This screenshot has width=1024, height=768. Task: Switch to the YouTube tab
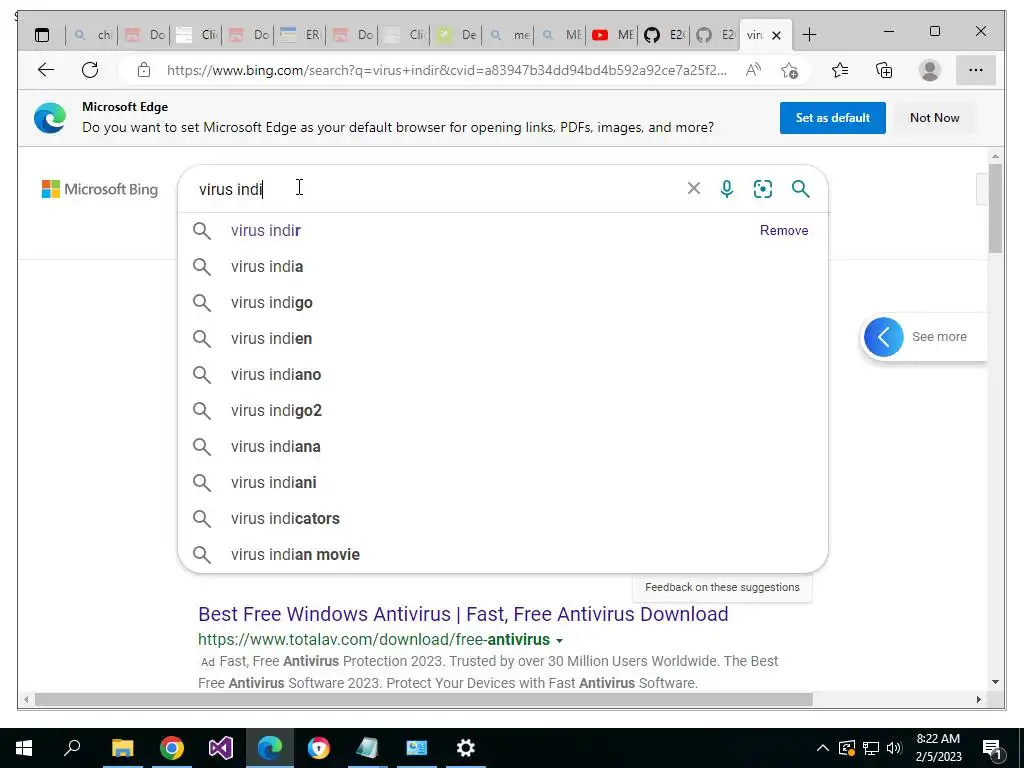click(x=613, y=35)
